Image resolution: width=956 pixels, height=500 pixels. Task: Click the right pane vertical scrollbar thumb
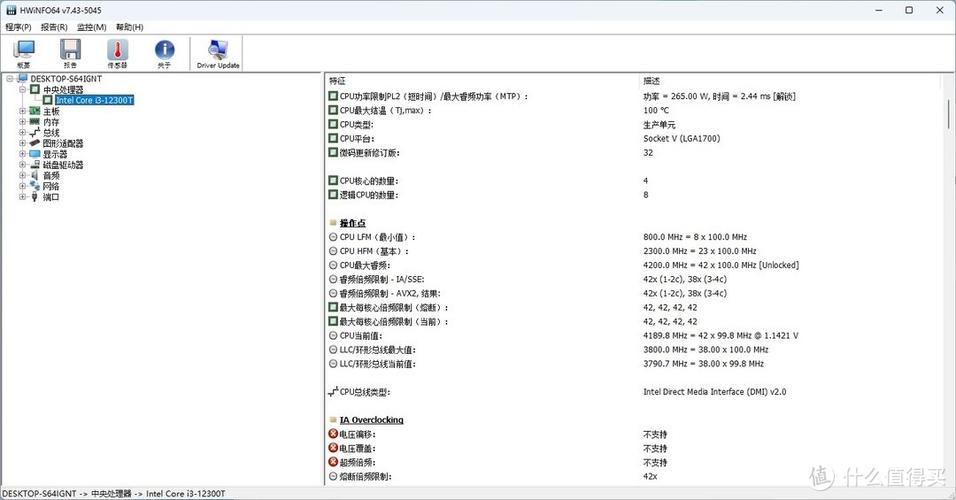point(949,114)
